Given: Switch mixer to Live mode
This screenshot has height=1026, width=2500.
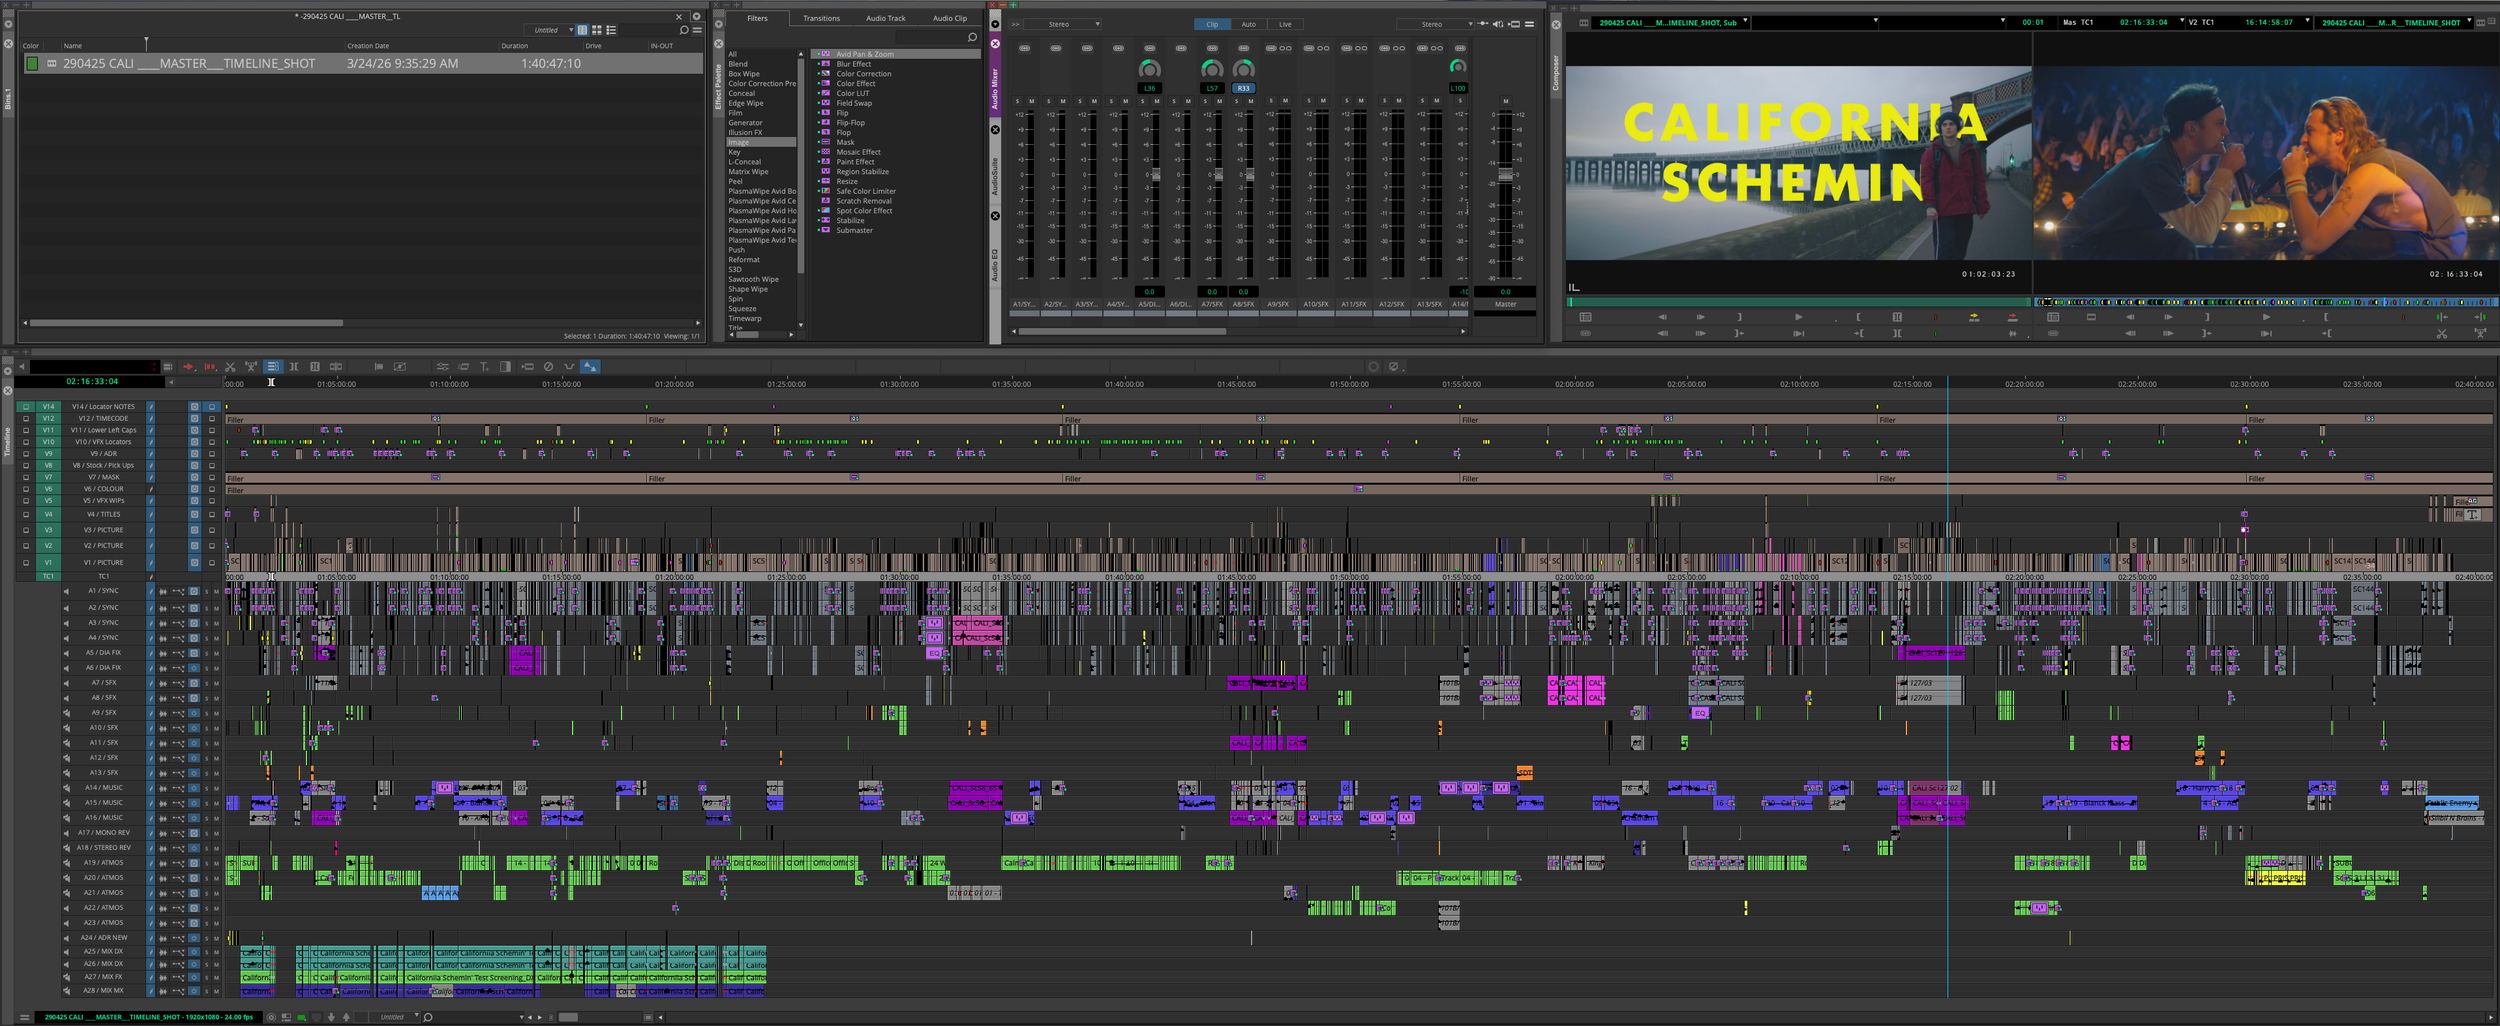Looking at the screenshot, I should pos(1285,24).
